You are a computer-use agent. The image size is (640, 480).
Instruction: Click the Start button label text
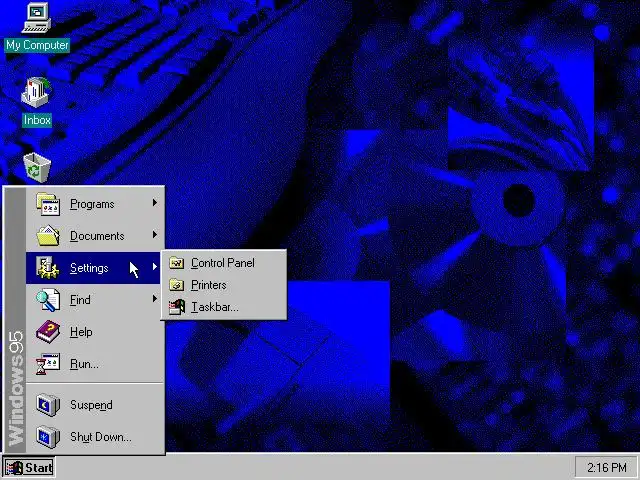tap(39, 468)
